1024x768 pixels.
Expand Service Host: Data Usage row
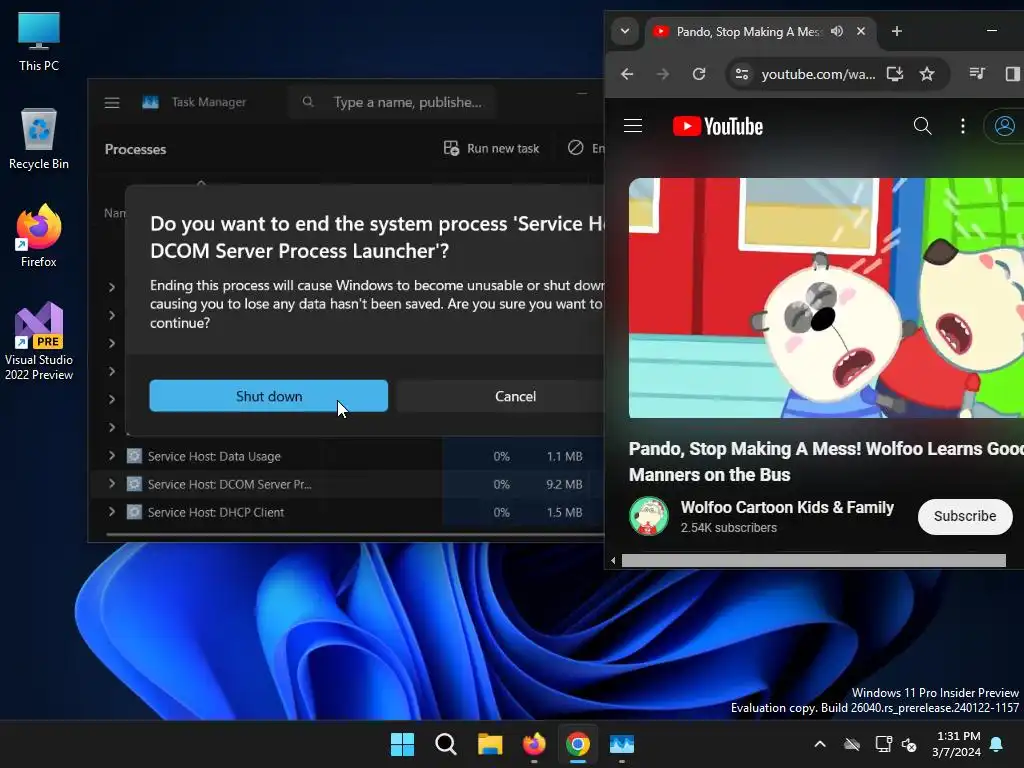pyautogui.click(x=112, y=456)
